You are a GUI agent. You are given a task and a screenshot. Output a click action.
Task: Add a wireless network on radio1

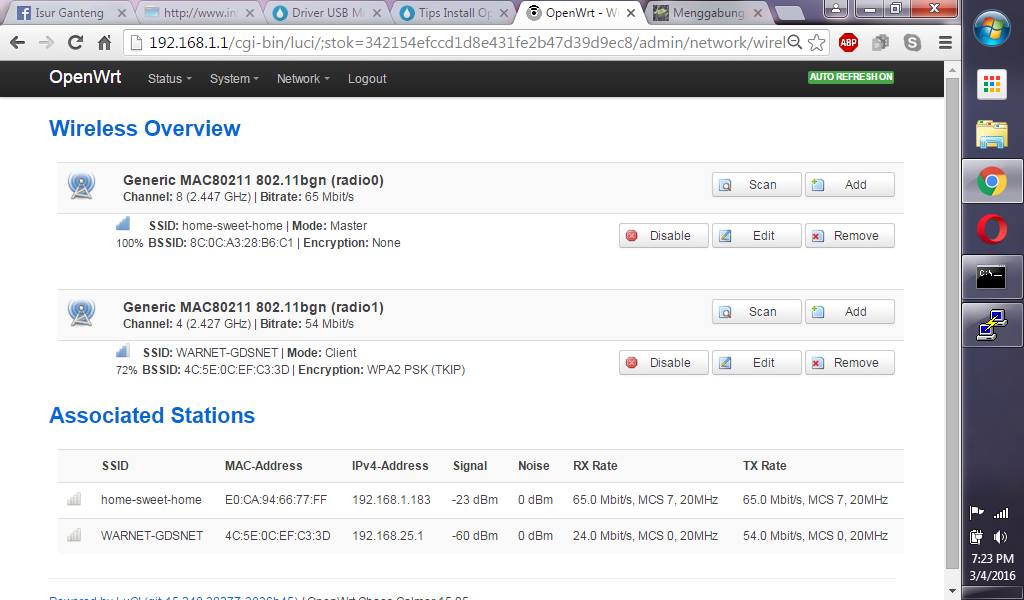[850, 311]
